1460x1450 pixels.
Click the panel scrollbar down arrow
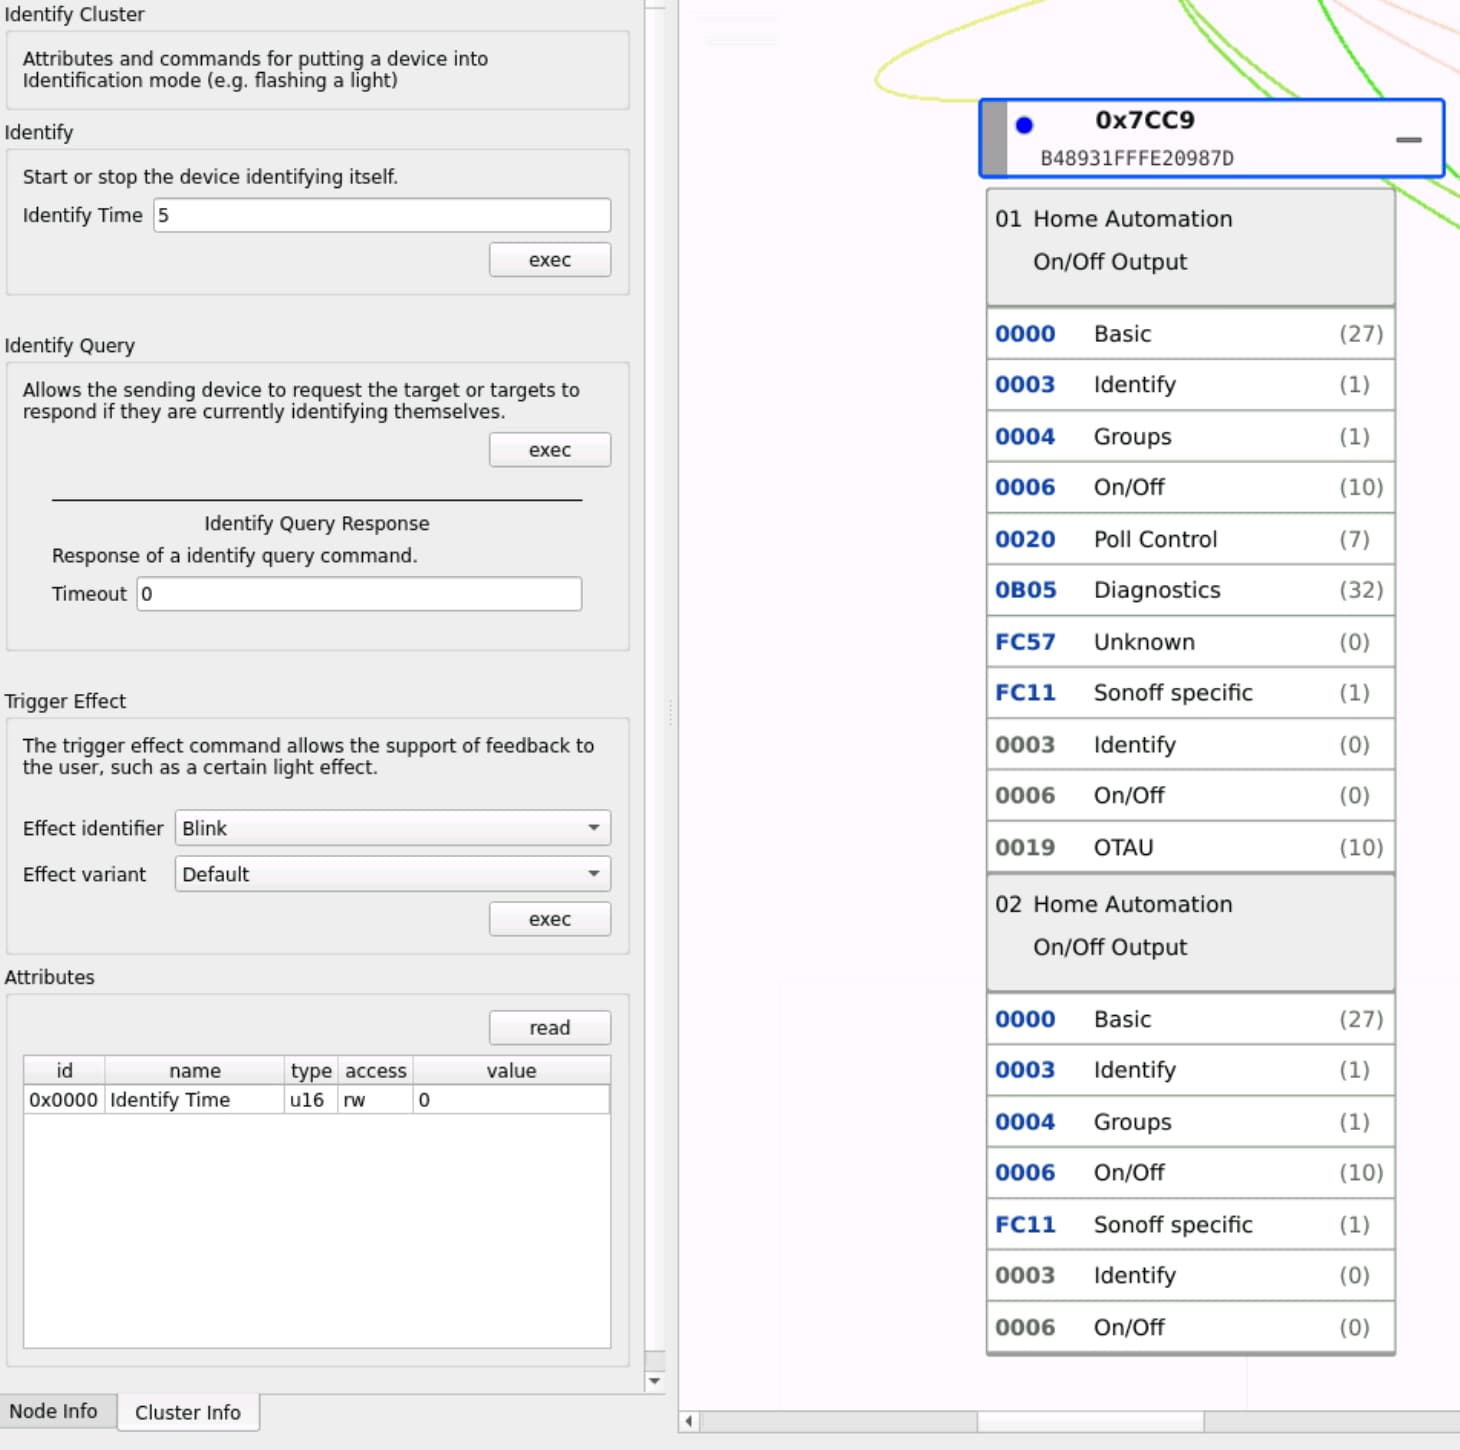(655, 1381)
